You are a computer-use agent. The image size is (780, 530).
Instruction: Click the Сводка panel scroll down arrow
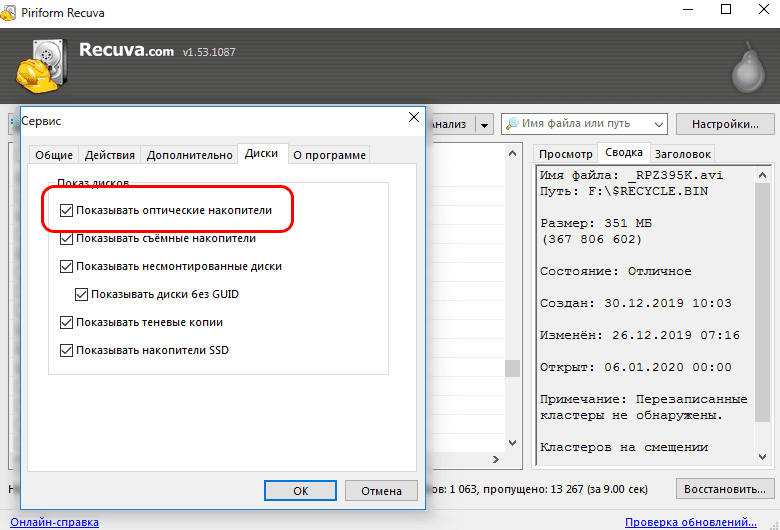tap(762, 456)
